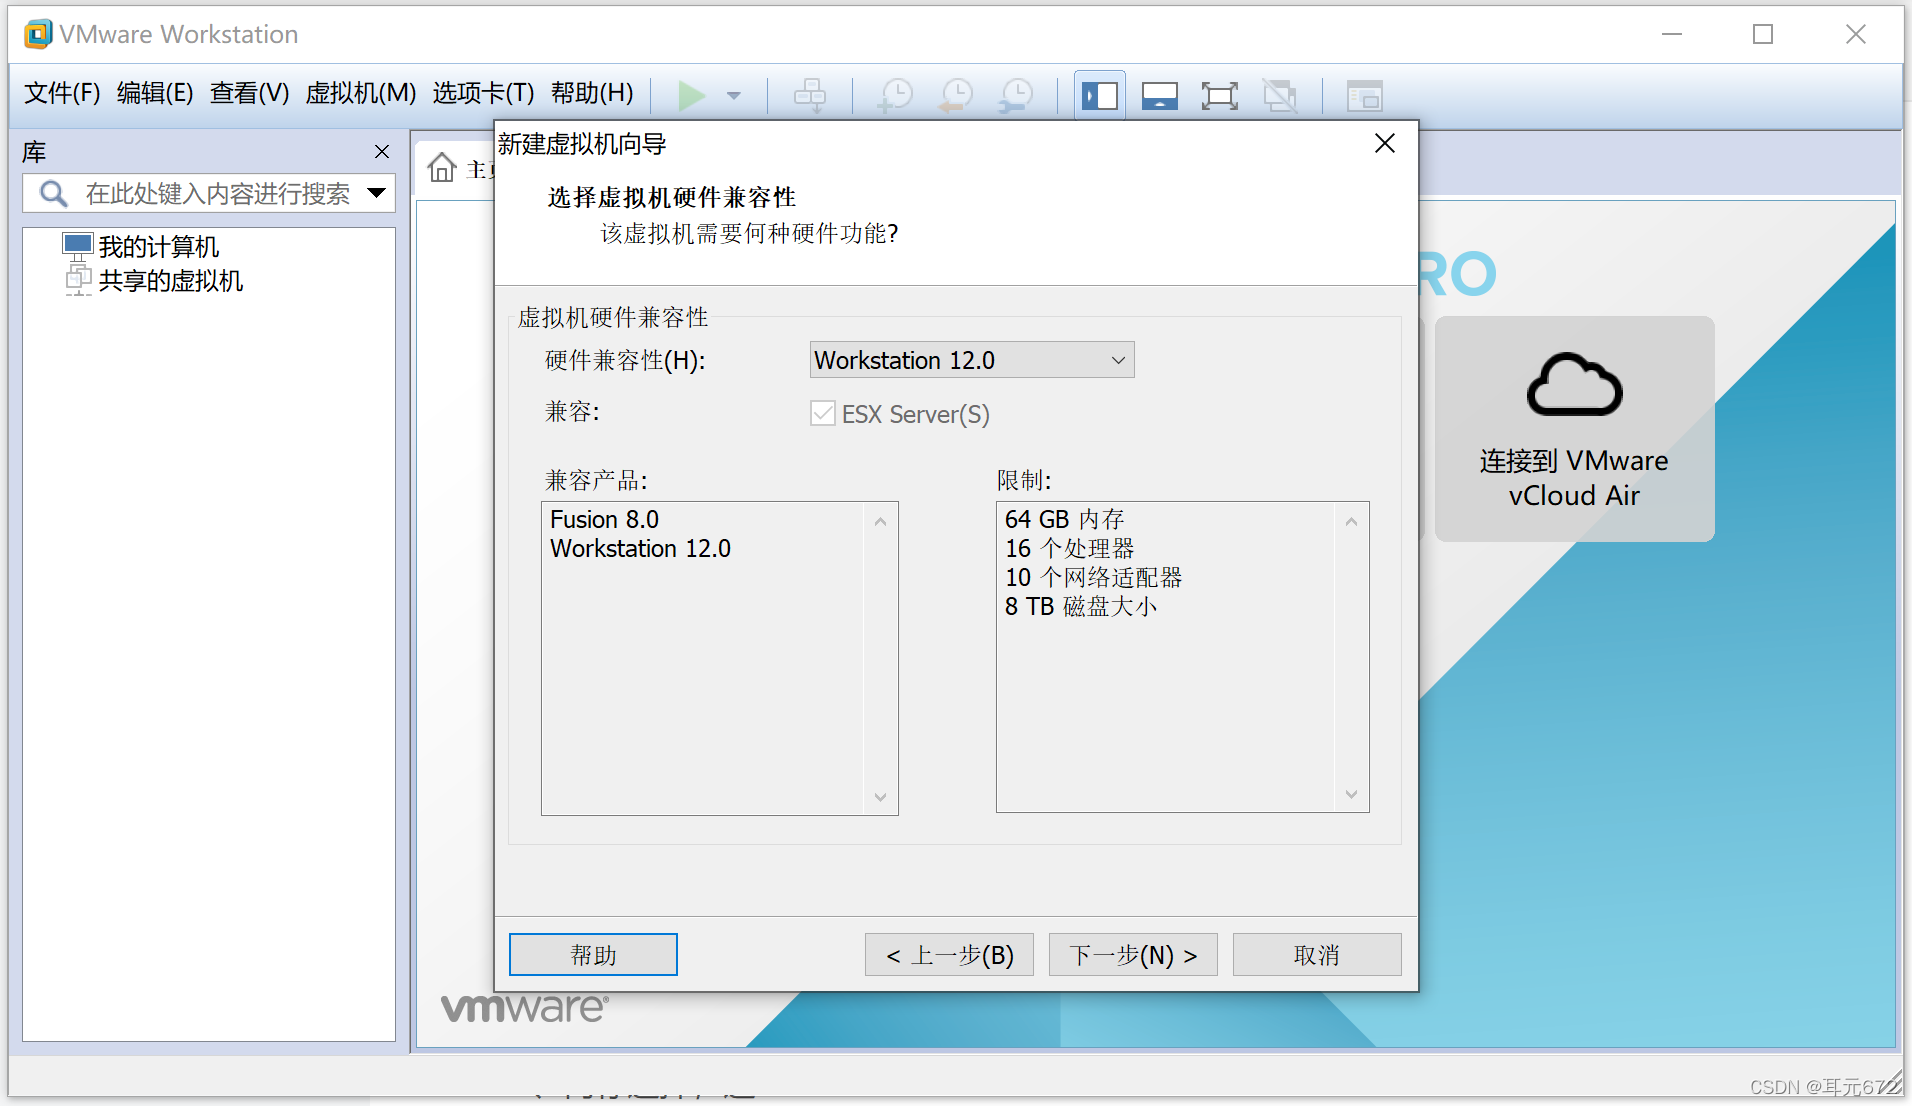Select Workstation 12.0 in compatible products list
Screen dimensions: 1912x1106
641,548
